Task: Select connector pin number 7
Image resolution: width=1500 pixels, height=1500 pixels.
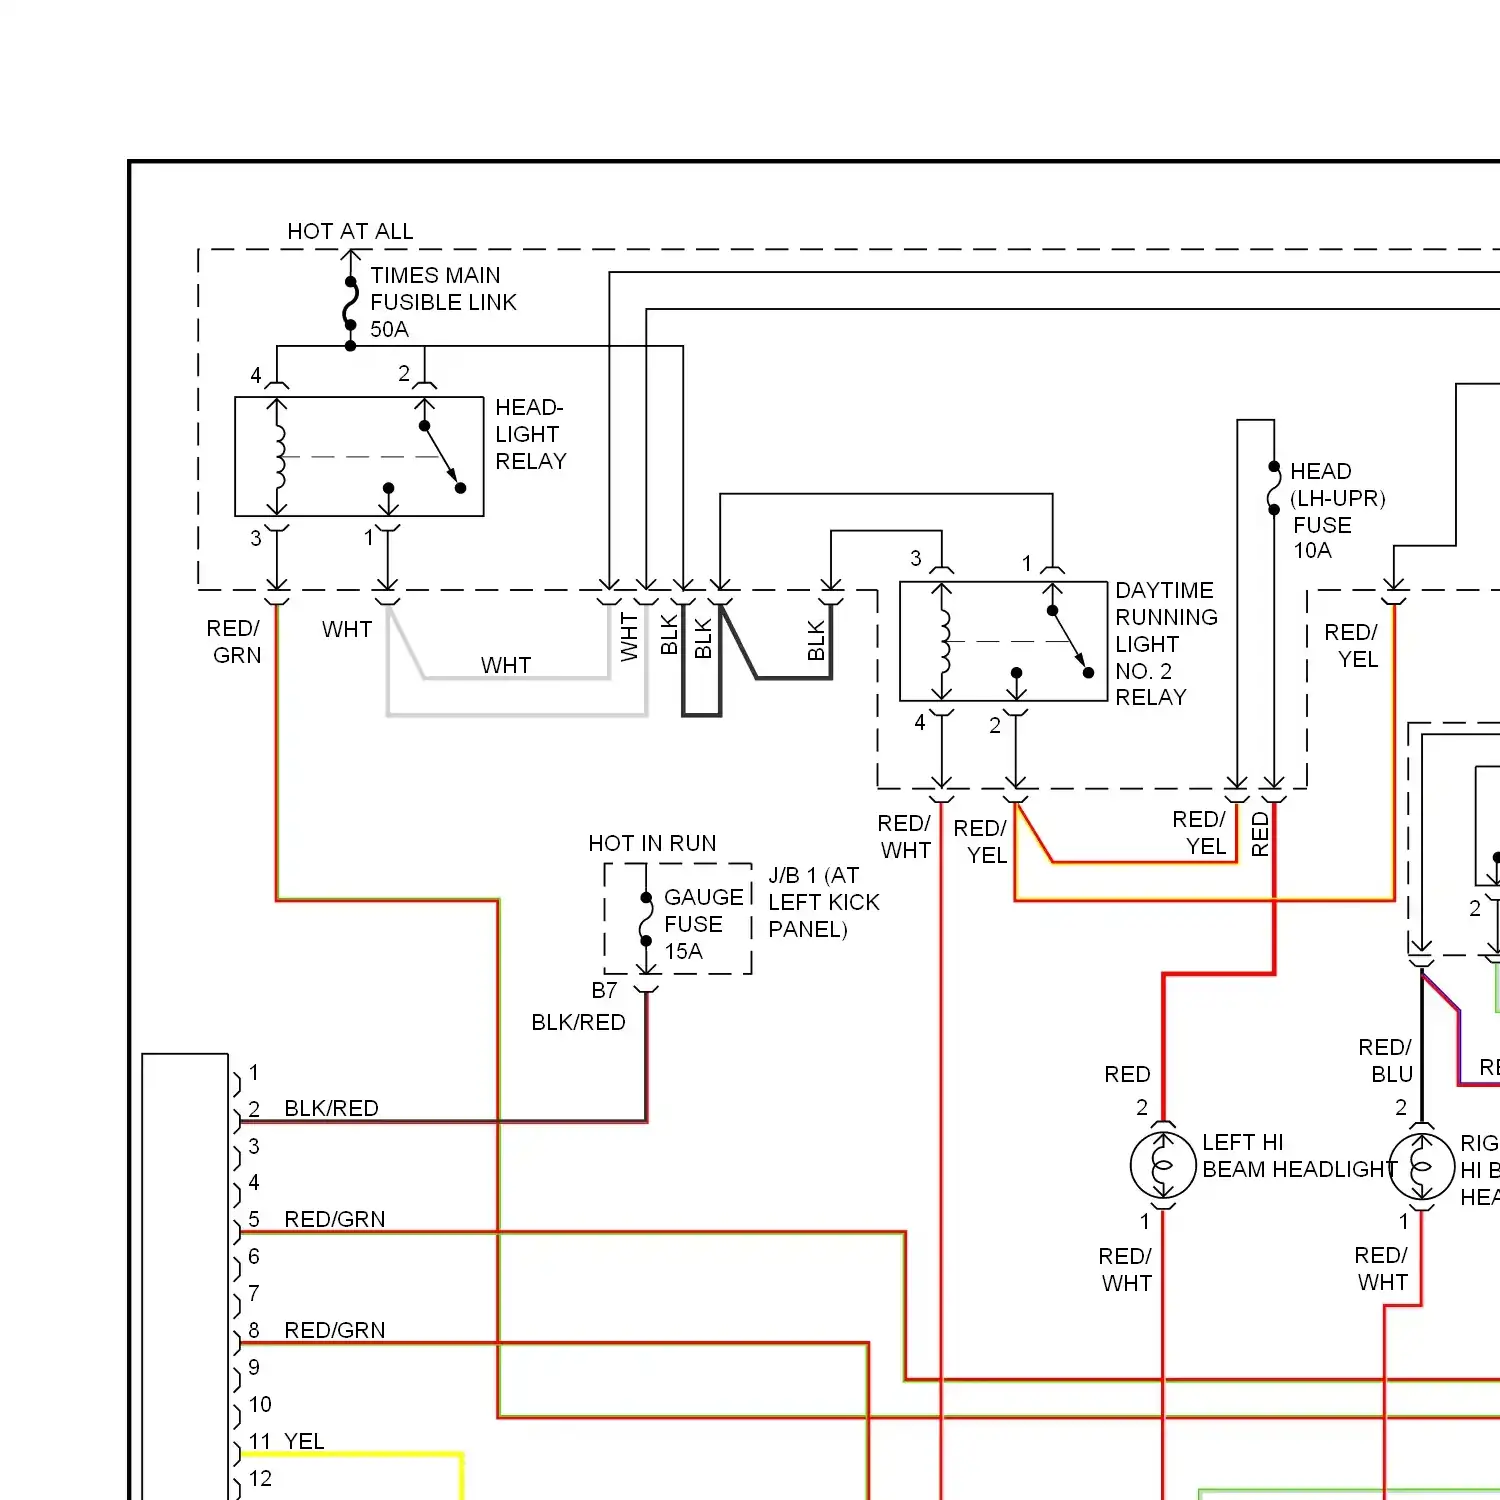Action: click(254, 1293)
